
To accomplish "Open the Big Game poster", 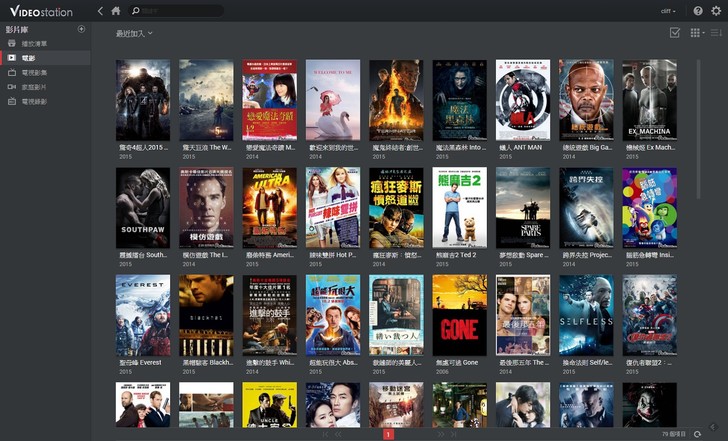I will [x=586, y=100].
